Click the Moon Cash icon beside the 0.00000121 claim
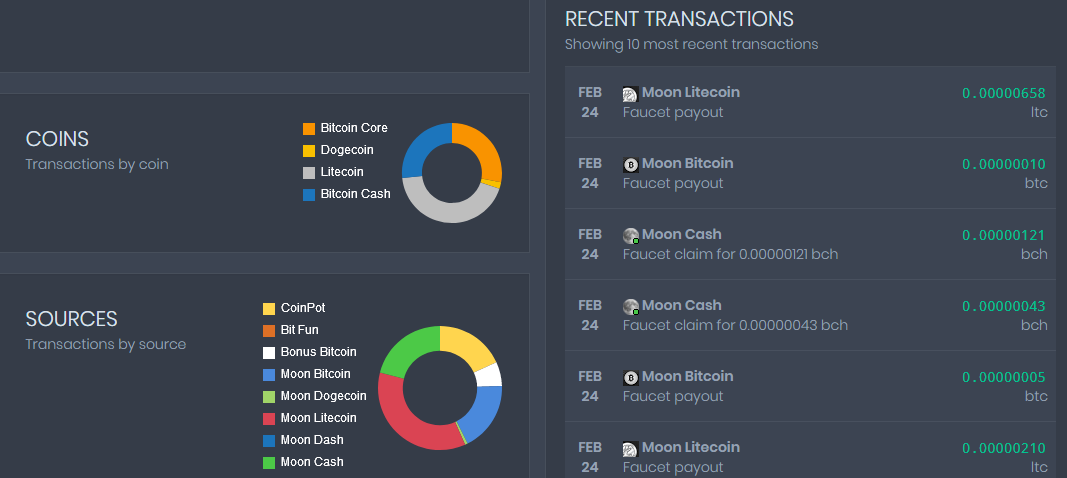 [631, 236]
